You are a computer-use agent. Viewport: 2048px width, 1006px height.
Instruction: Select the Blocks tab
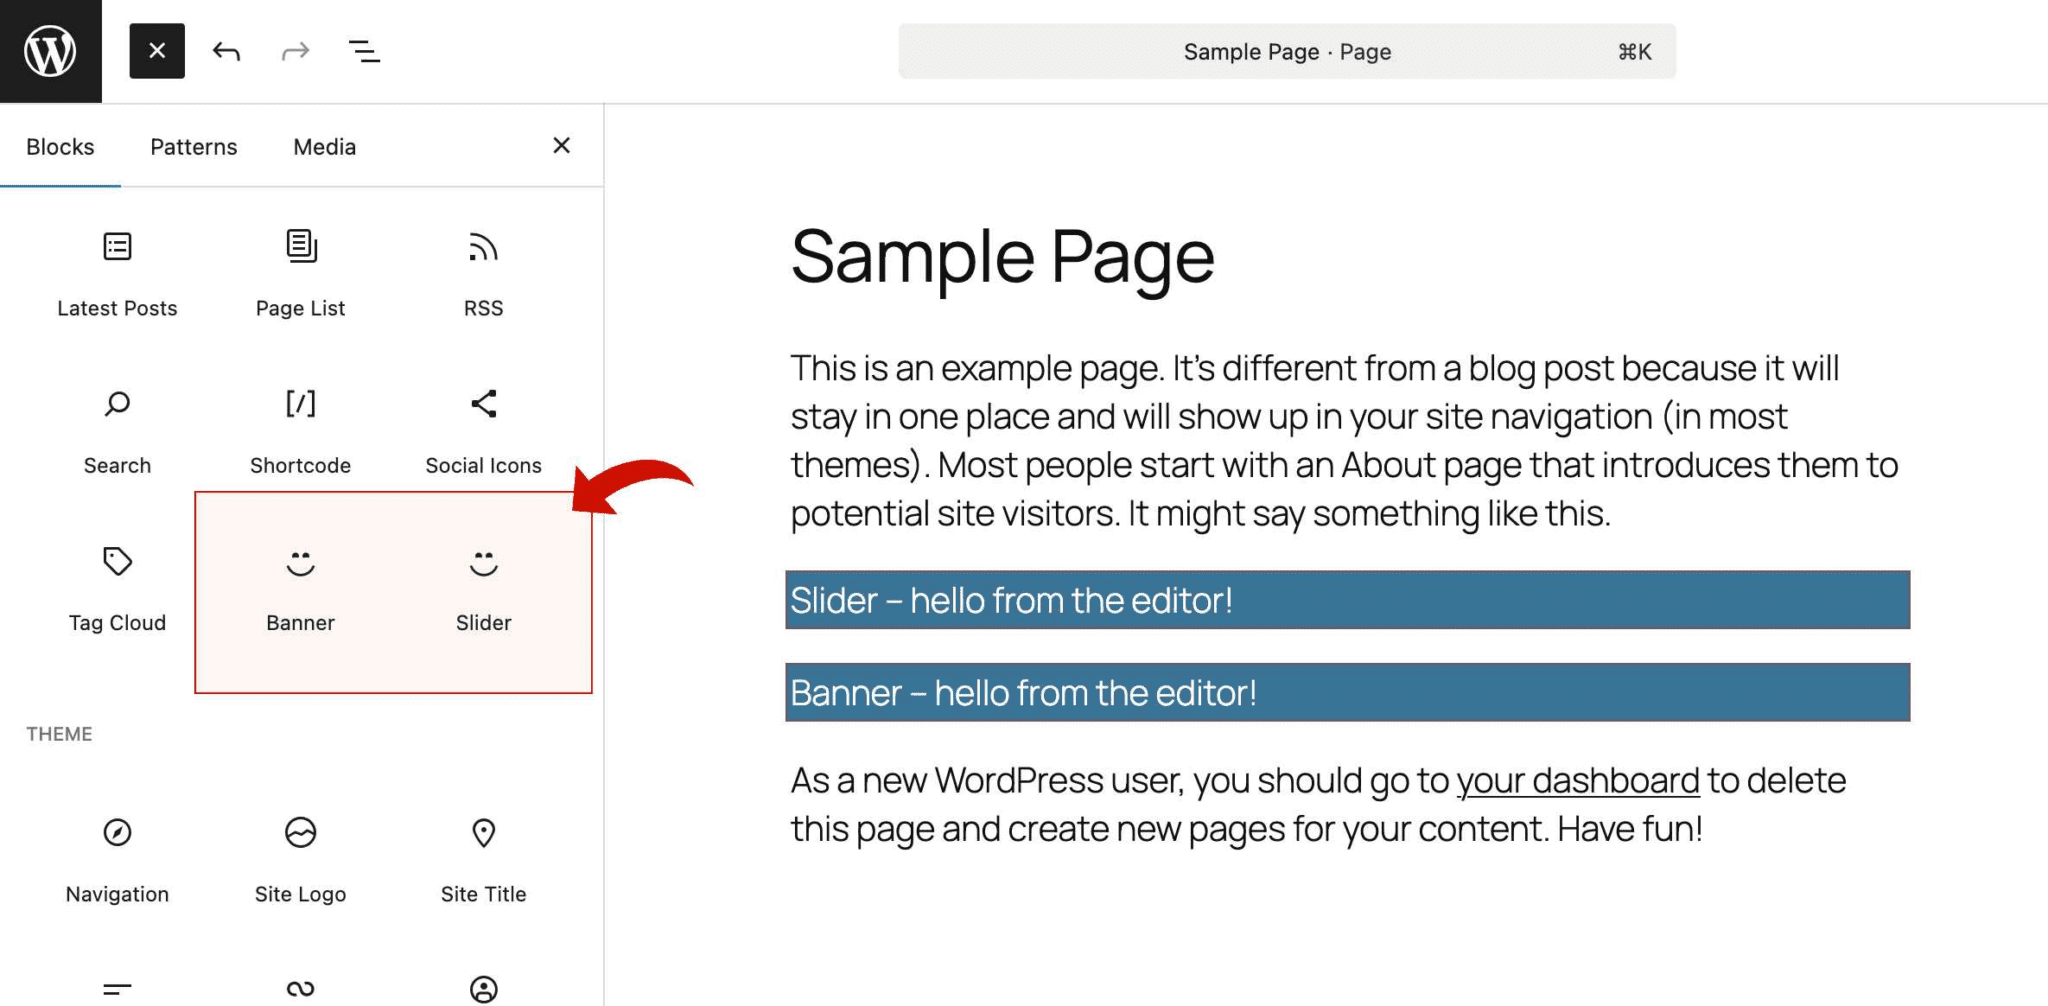pos(60,147)
